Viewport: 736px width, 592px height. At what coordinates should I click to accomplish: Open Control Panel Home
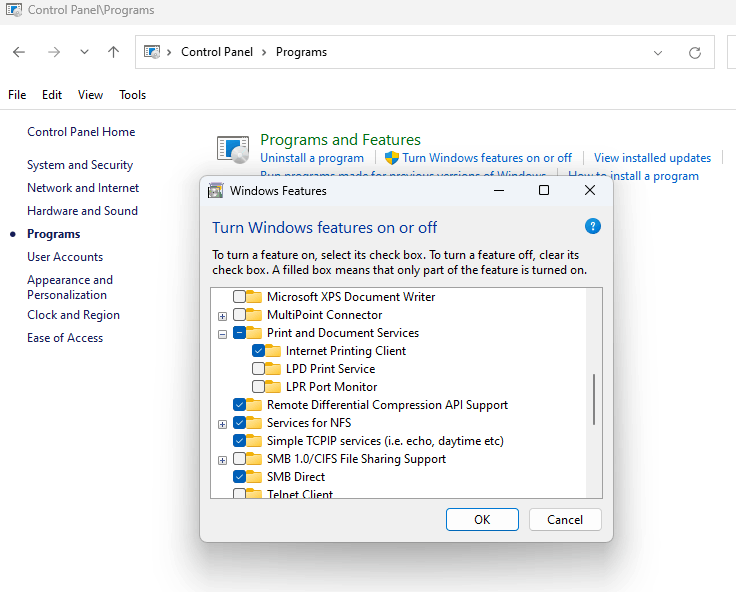pos(81,132)
